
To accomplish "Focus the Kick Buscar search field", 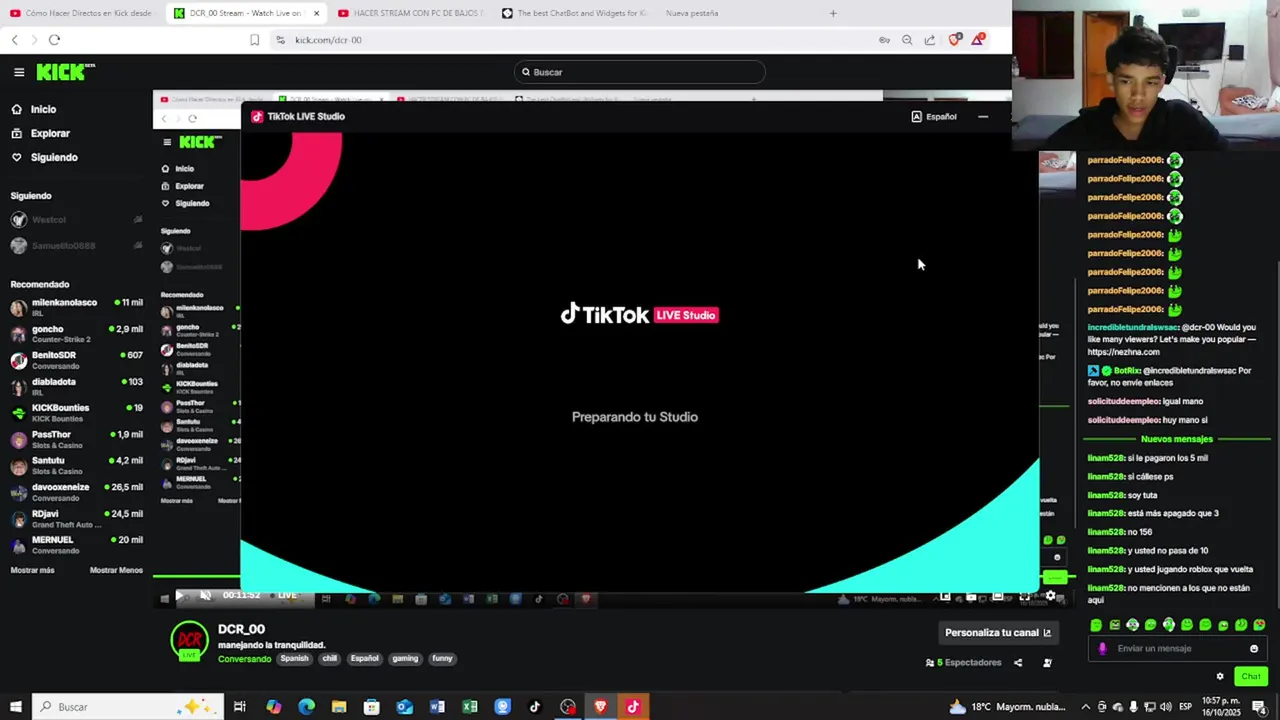I will pyautogui.click(x=640, y=72).
